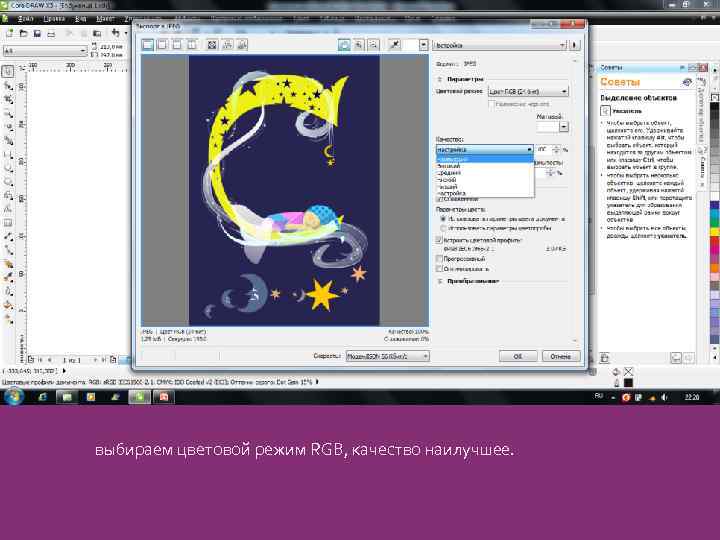Image resolution: width=720 pixels, height=540 pixels.
Task: Activate the pan hand tool in export dialog
Action: 344,45
